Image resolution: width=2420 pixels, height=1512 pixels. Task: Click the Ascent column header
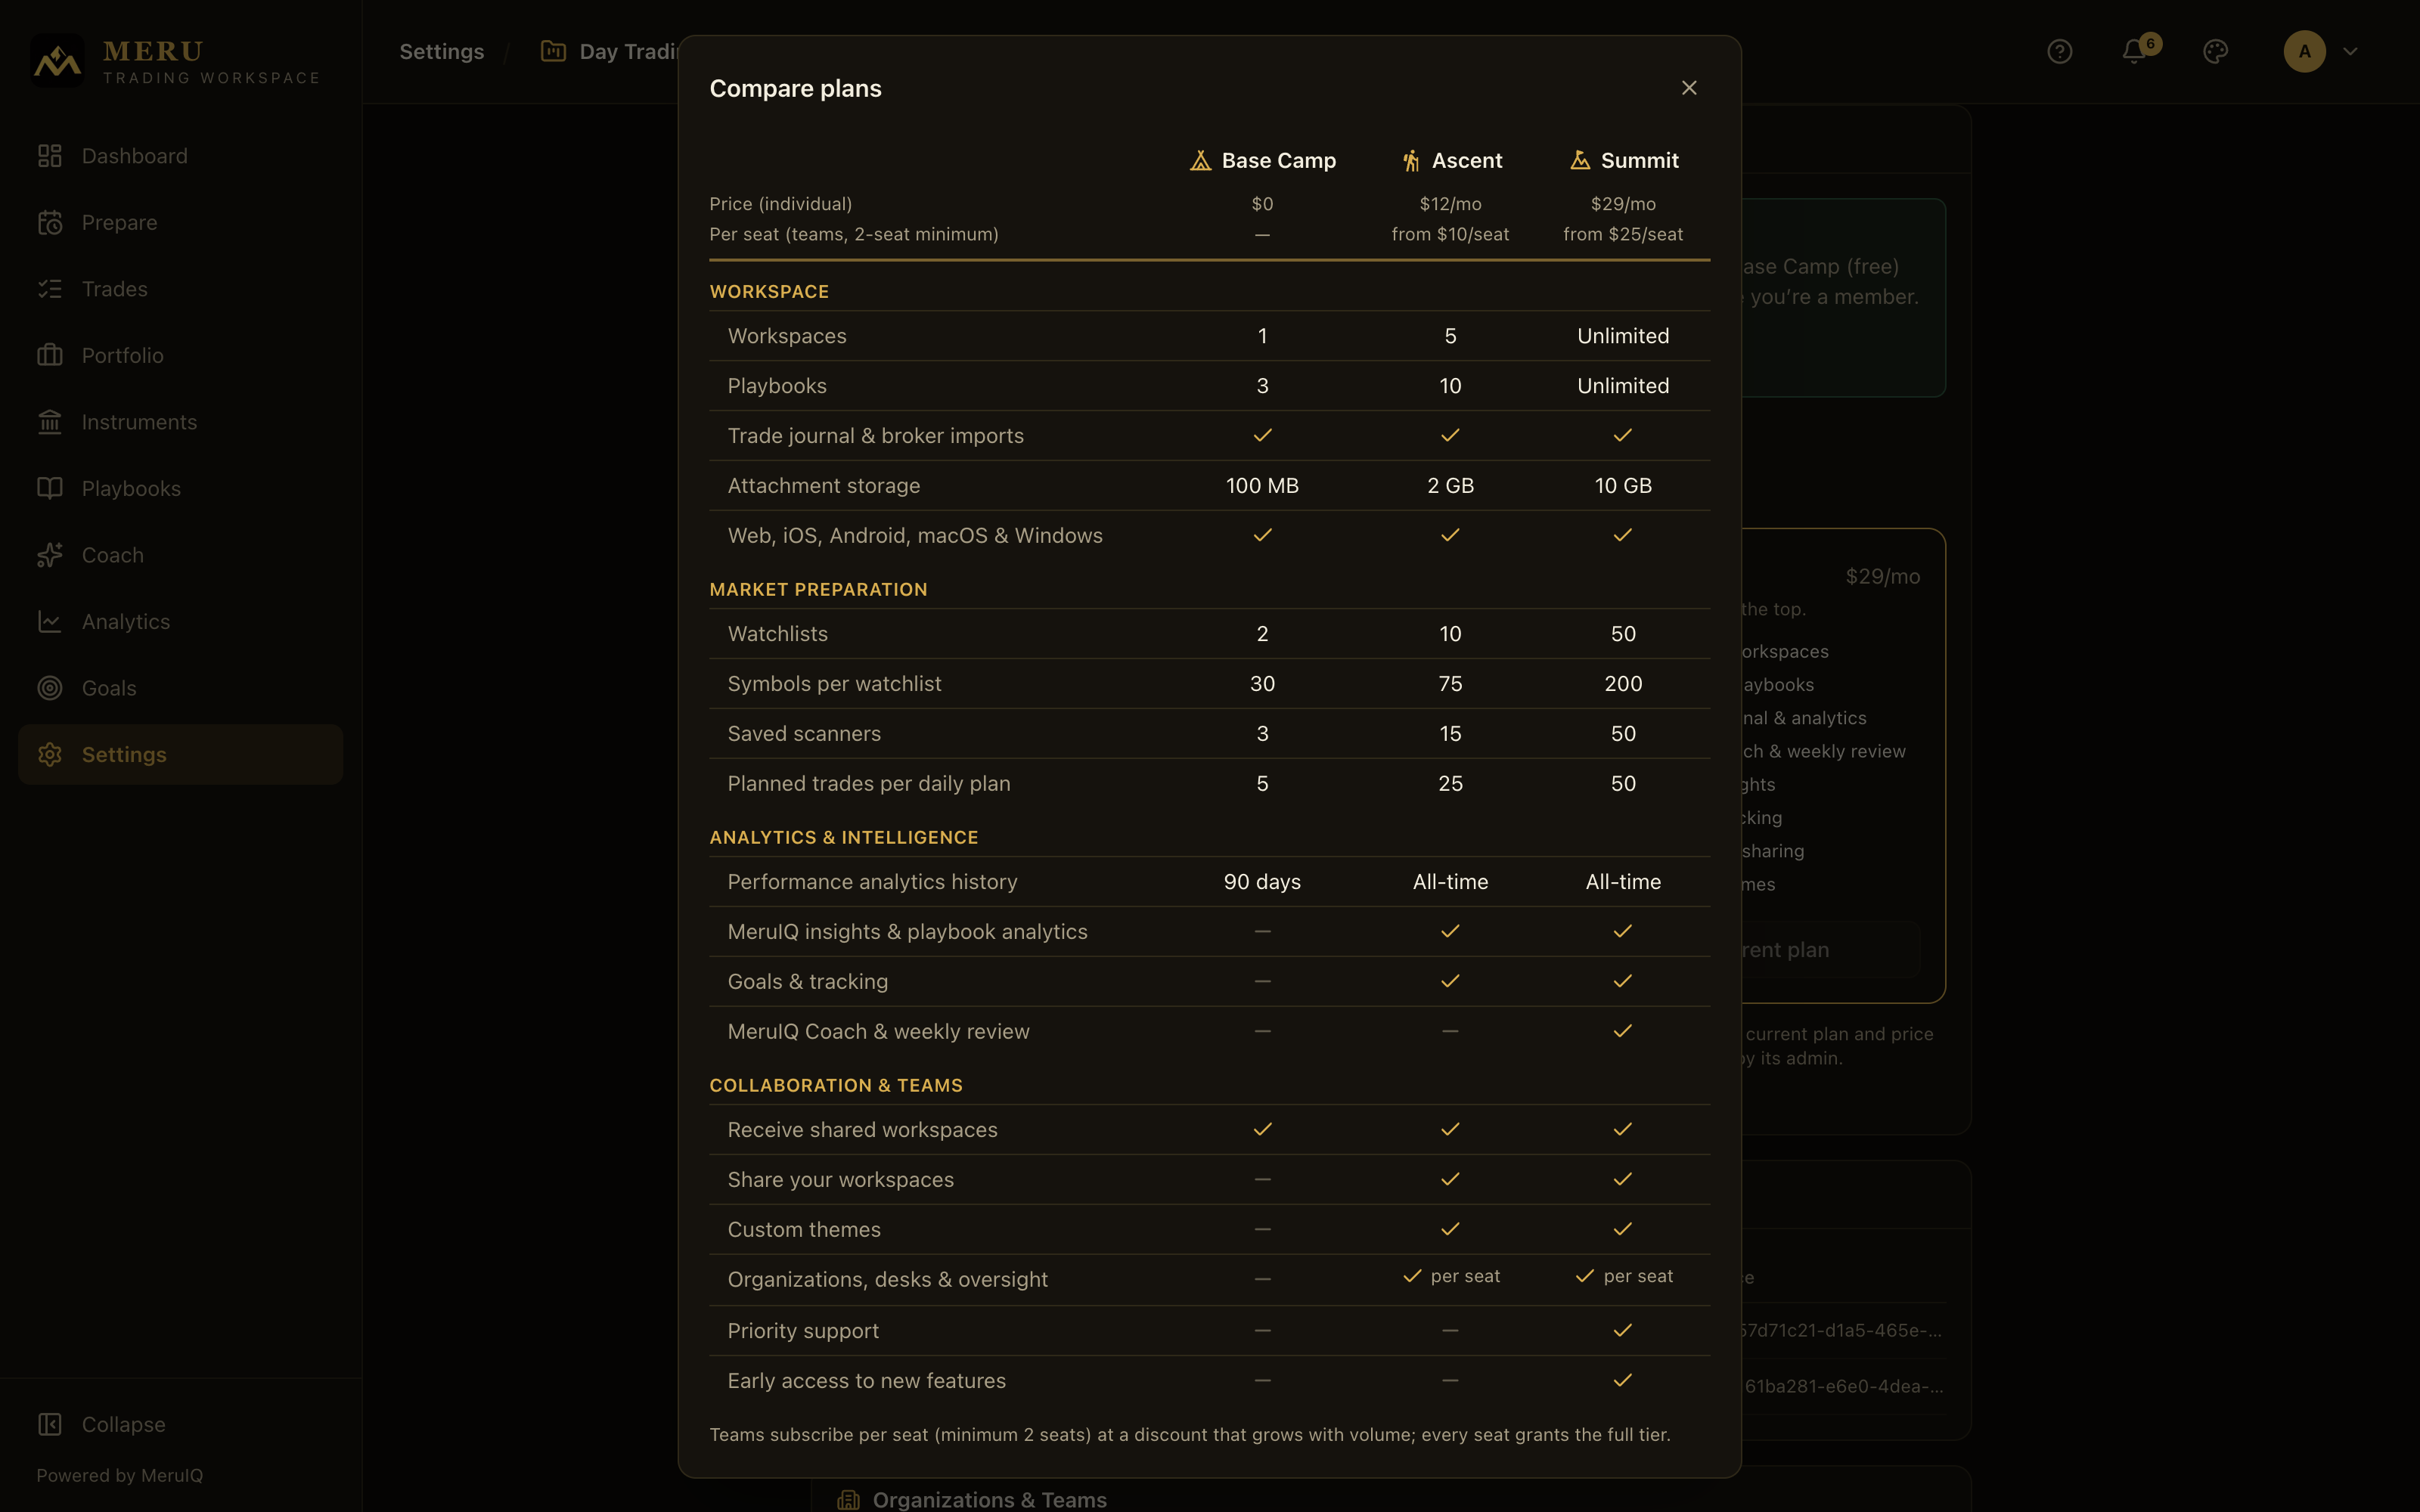click(x=1451, y=160)
